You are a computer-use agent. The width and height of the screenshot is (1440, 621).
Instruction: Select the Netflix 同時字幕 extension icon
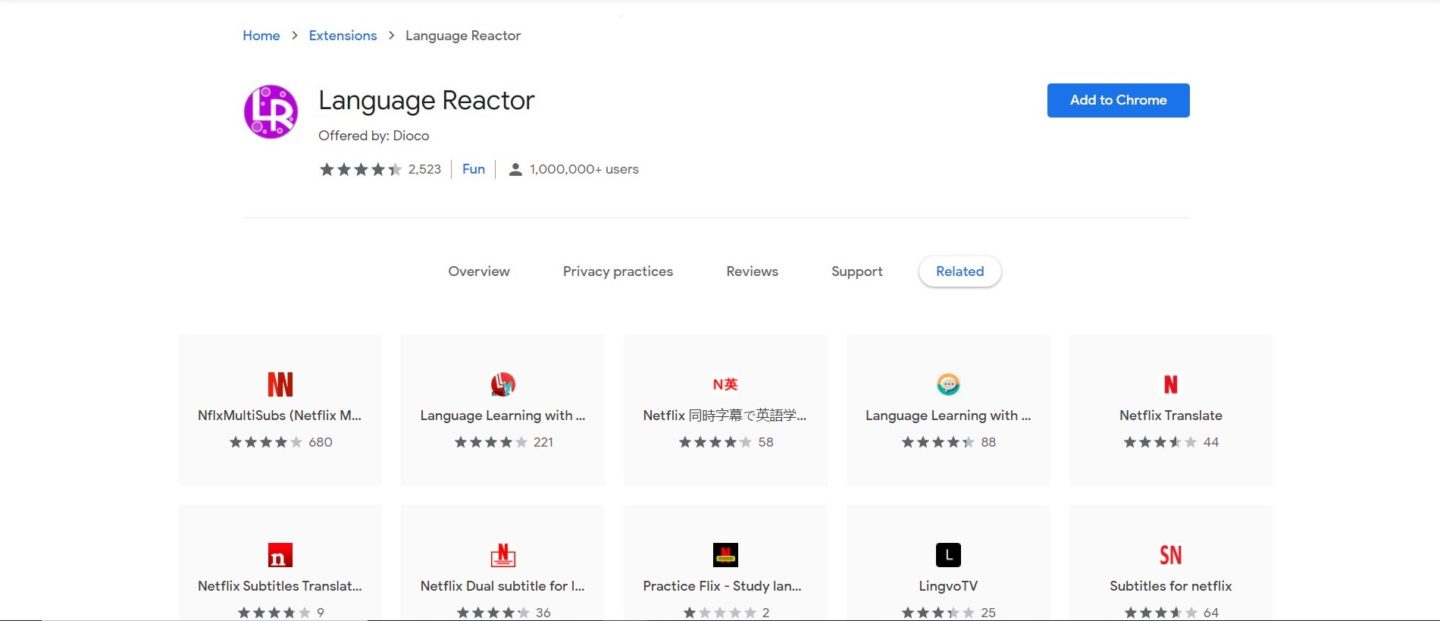(725, 383)
